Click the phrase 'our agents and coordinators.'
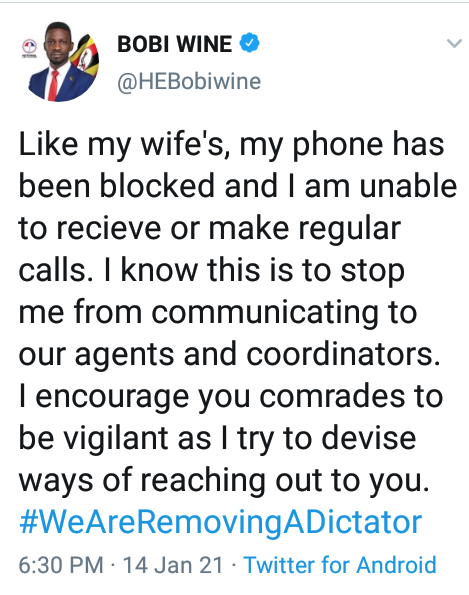469x595 pixels. coord(230,356)
